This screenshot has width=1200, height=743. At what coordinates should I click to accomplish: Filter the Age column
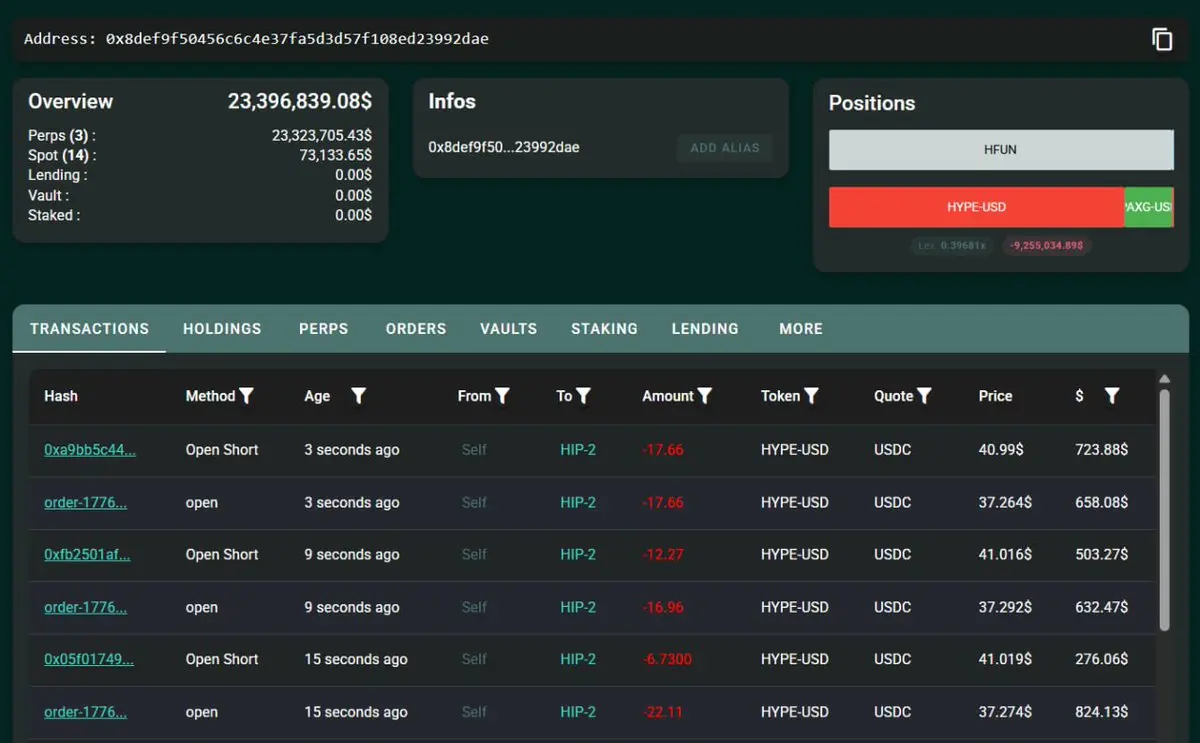[358, 396]
